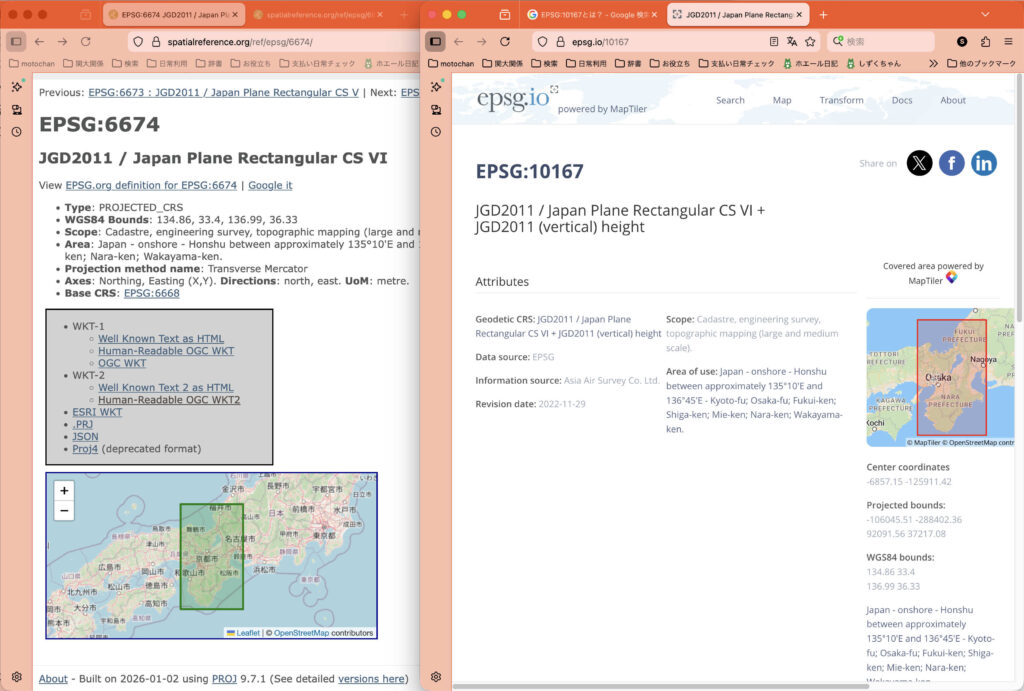
Task: Switch to the EPSG:10167 Google search tab
Action: 590,15
